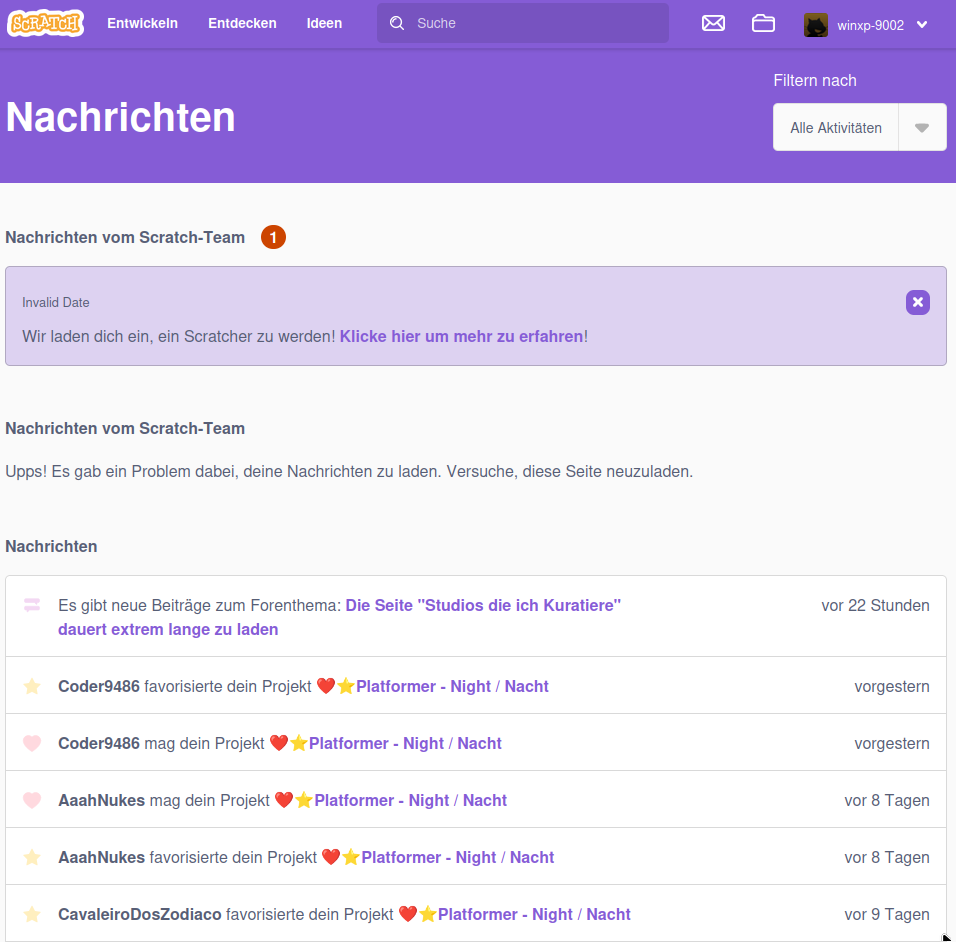The image size is (956, 942).
Task: Follow 'Klicke hier um mehr zu erfahren' link
Action: [461, 336]
